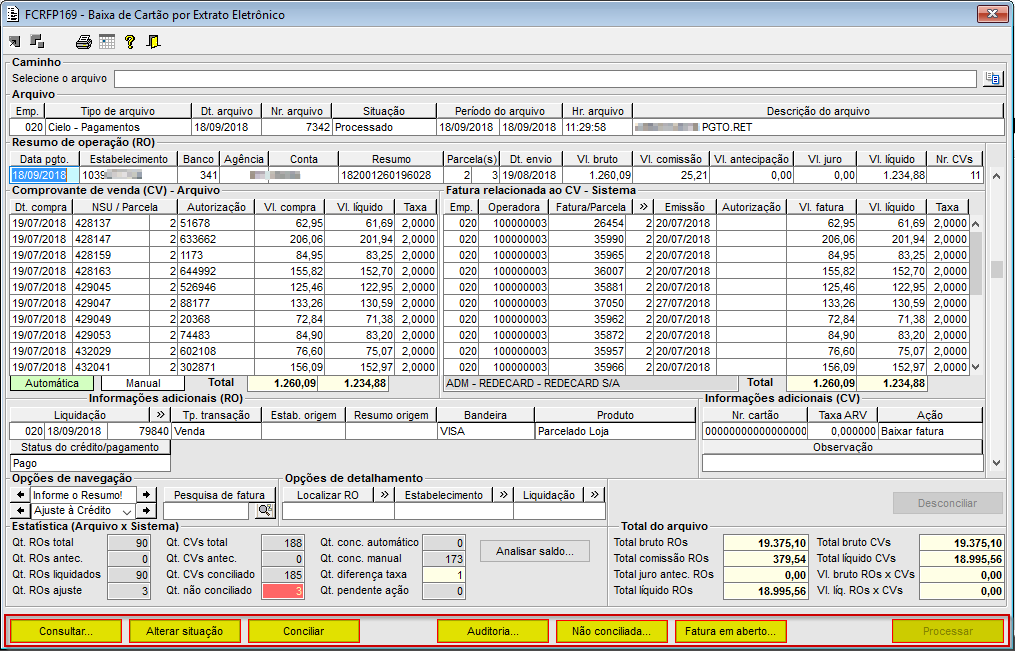Open the Ajuste à Crédito dropdown
This screenshot has width=1015, height=651.
pos(128,511)
